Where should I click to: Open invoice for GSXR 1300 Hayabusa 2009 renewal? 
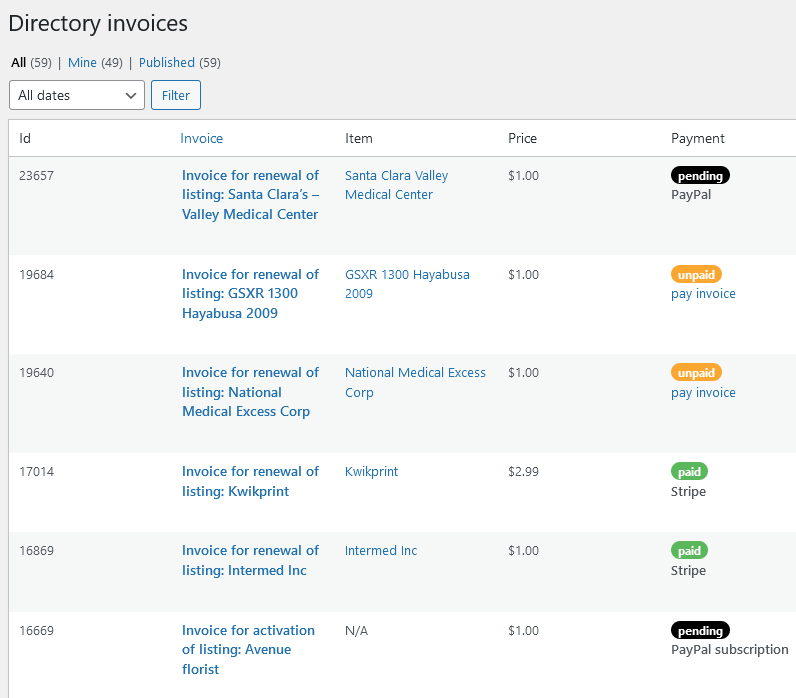click(x=251, y=293)
